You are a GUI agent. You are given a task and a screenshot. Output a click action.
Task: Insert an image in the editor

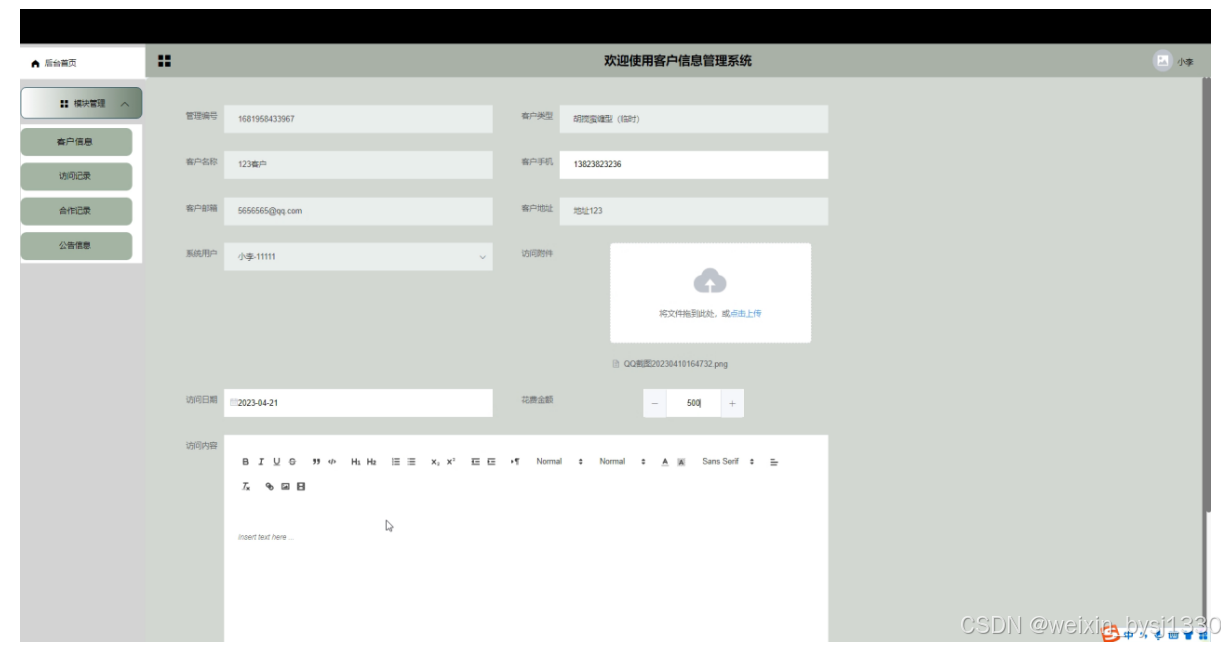(285, 487)
